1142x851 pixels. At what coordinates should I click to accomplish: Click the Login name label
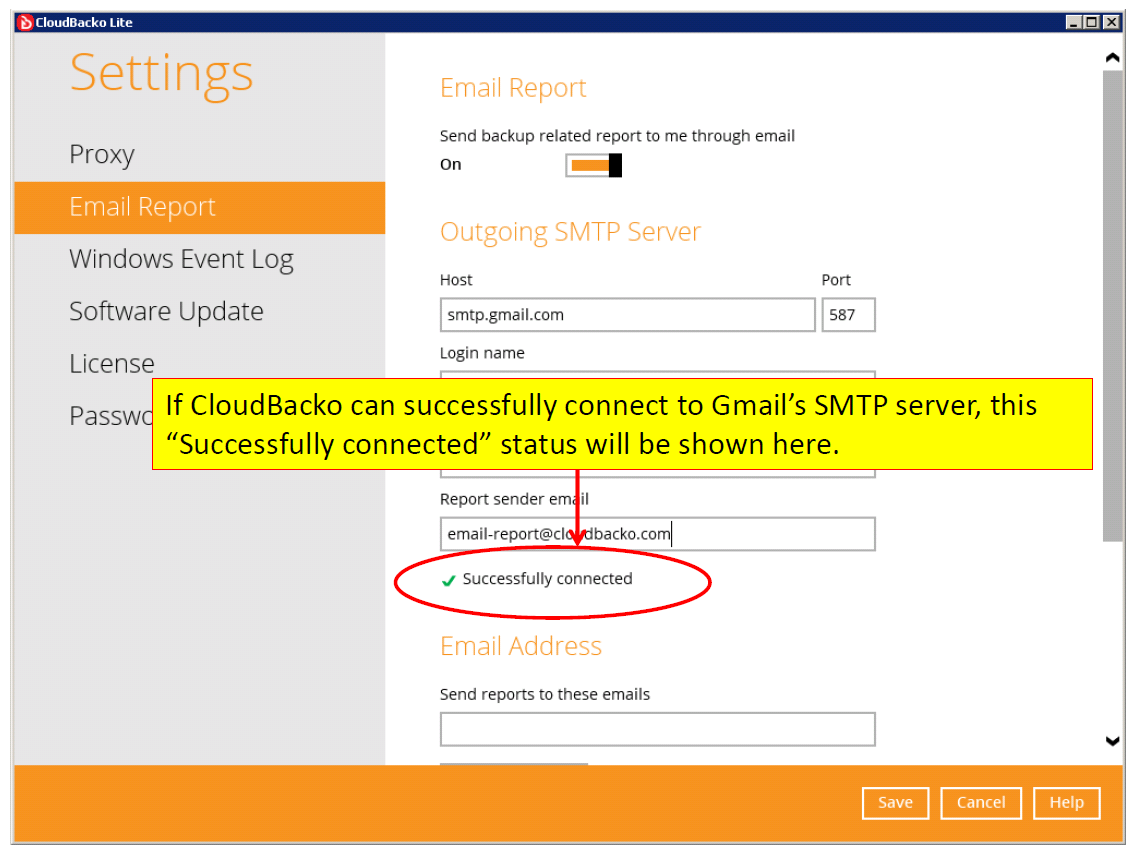click(482, 353)
